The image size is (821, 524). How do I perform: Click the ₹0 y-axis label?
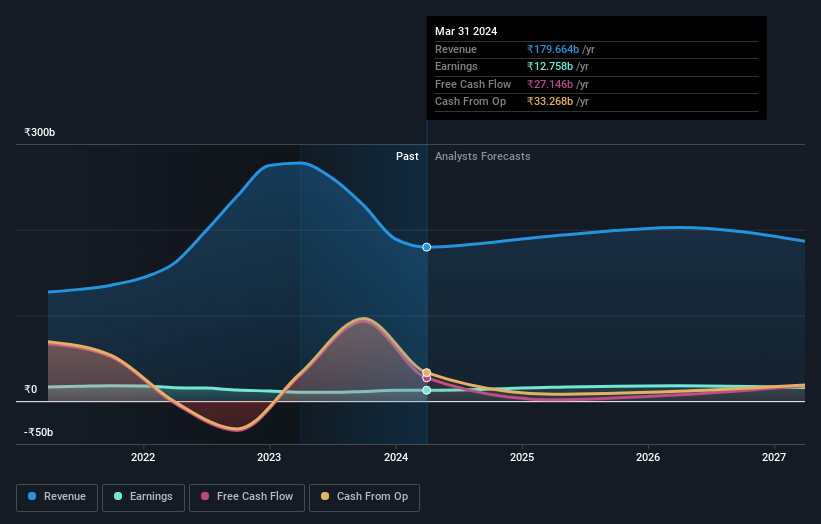click(x=30, y=389)
